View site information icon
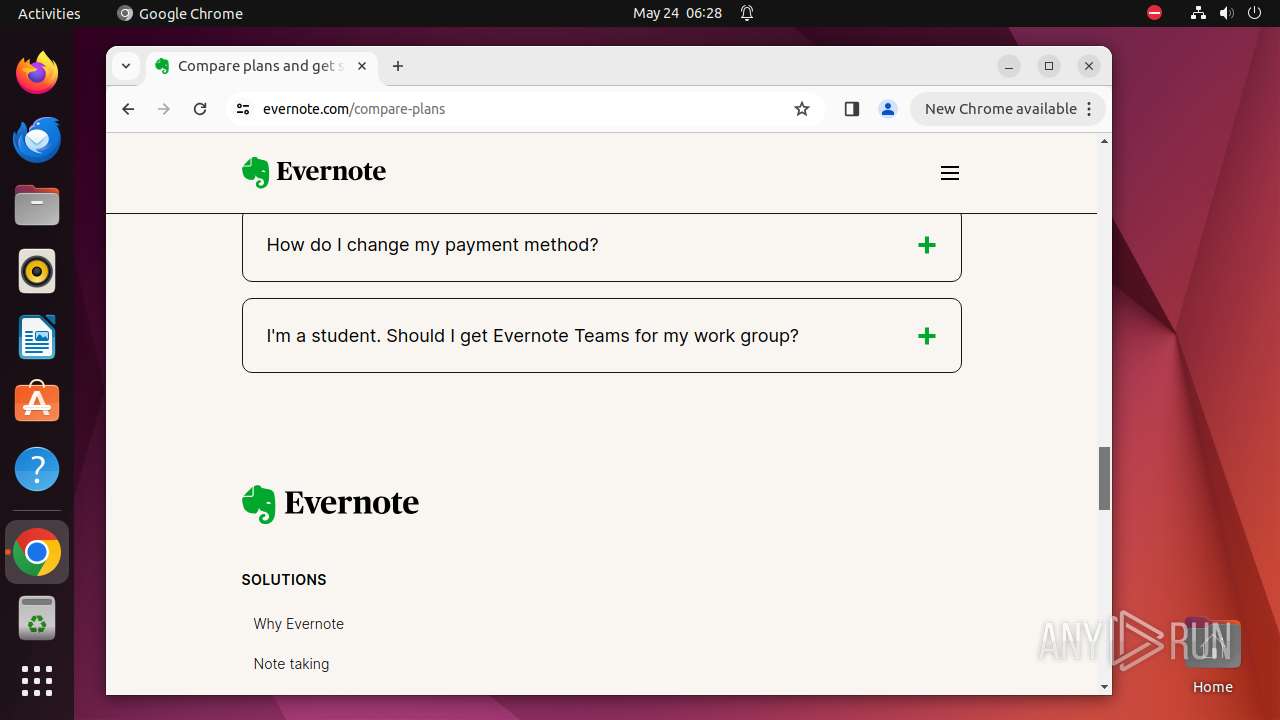Viewport: 1280px width, 720px height. [x=243, y=109]
